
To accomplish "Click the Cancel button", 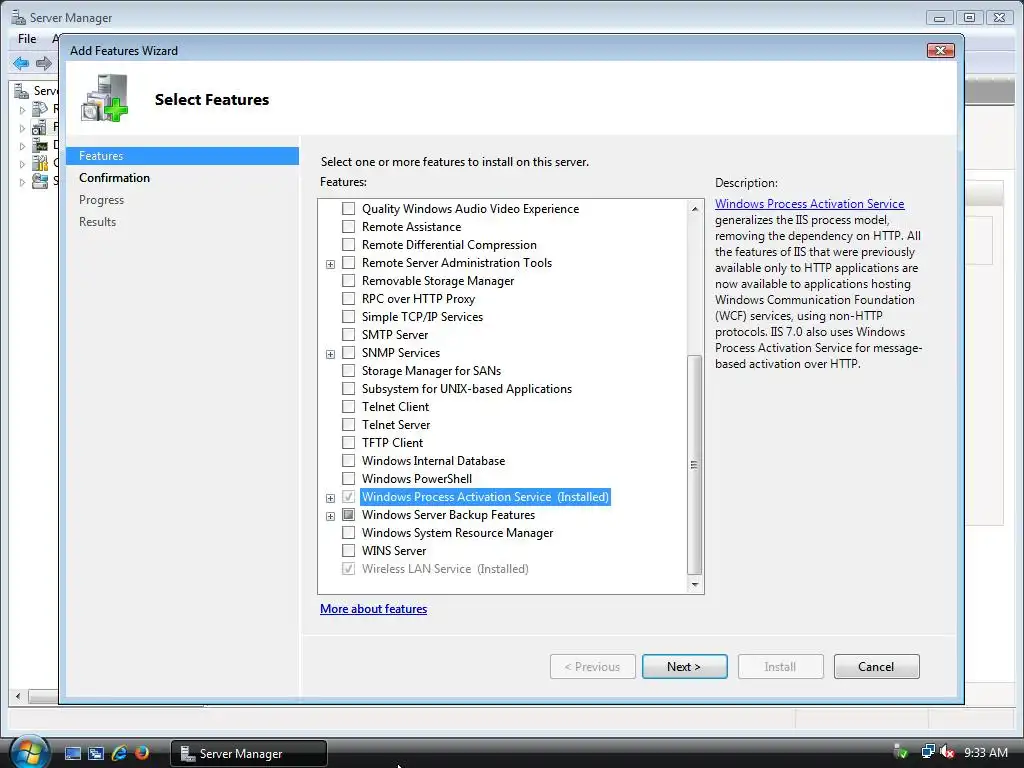I will click(x=876, y=667).
